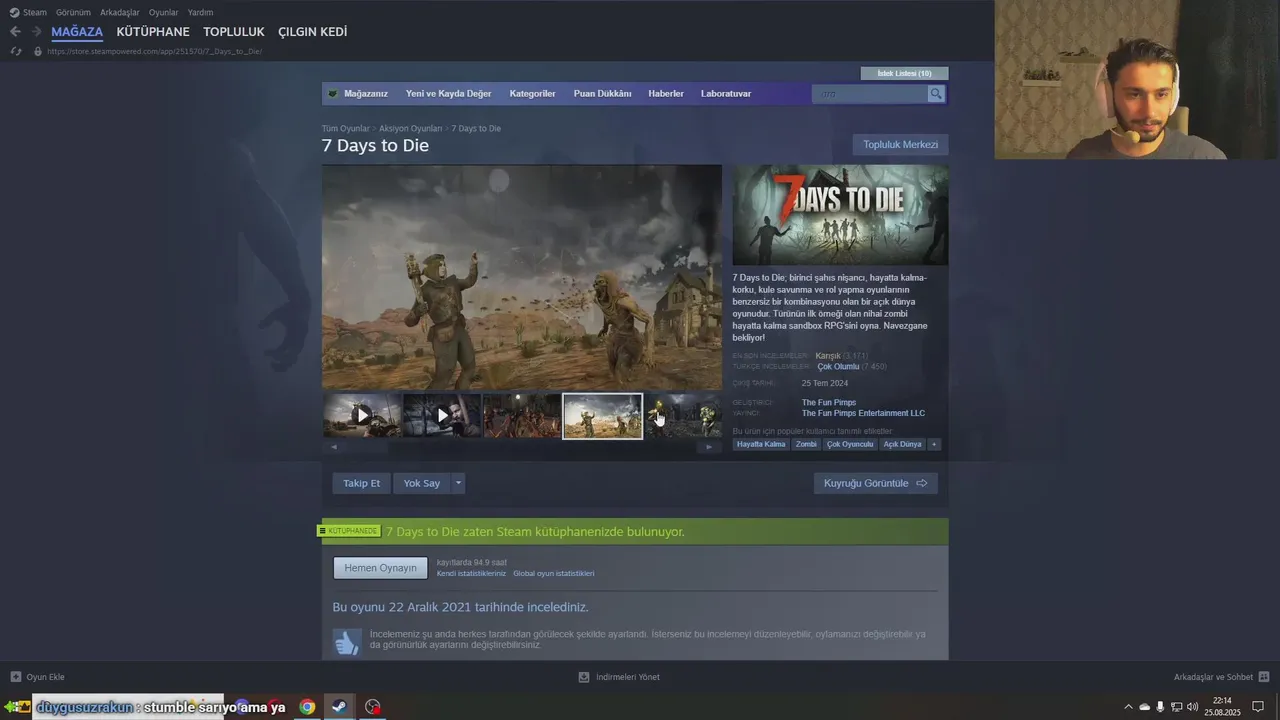Click the Tüm Oyunlar breadcrumb
Image resolution: width=1280 pixels, height=720 pixels.
click(x=345, y=129)
